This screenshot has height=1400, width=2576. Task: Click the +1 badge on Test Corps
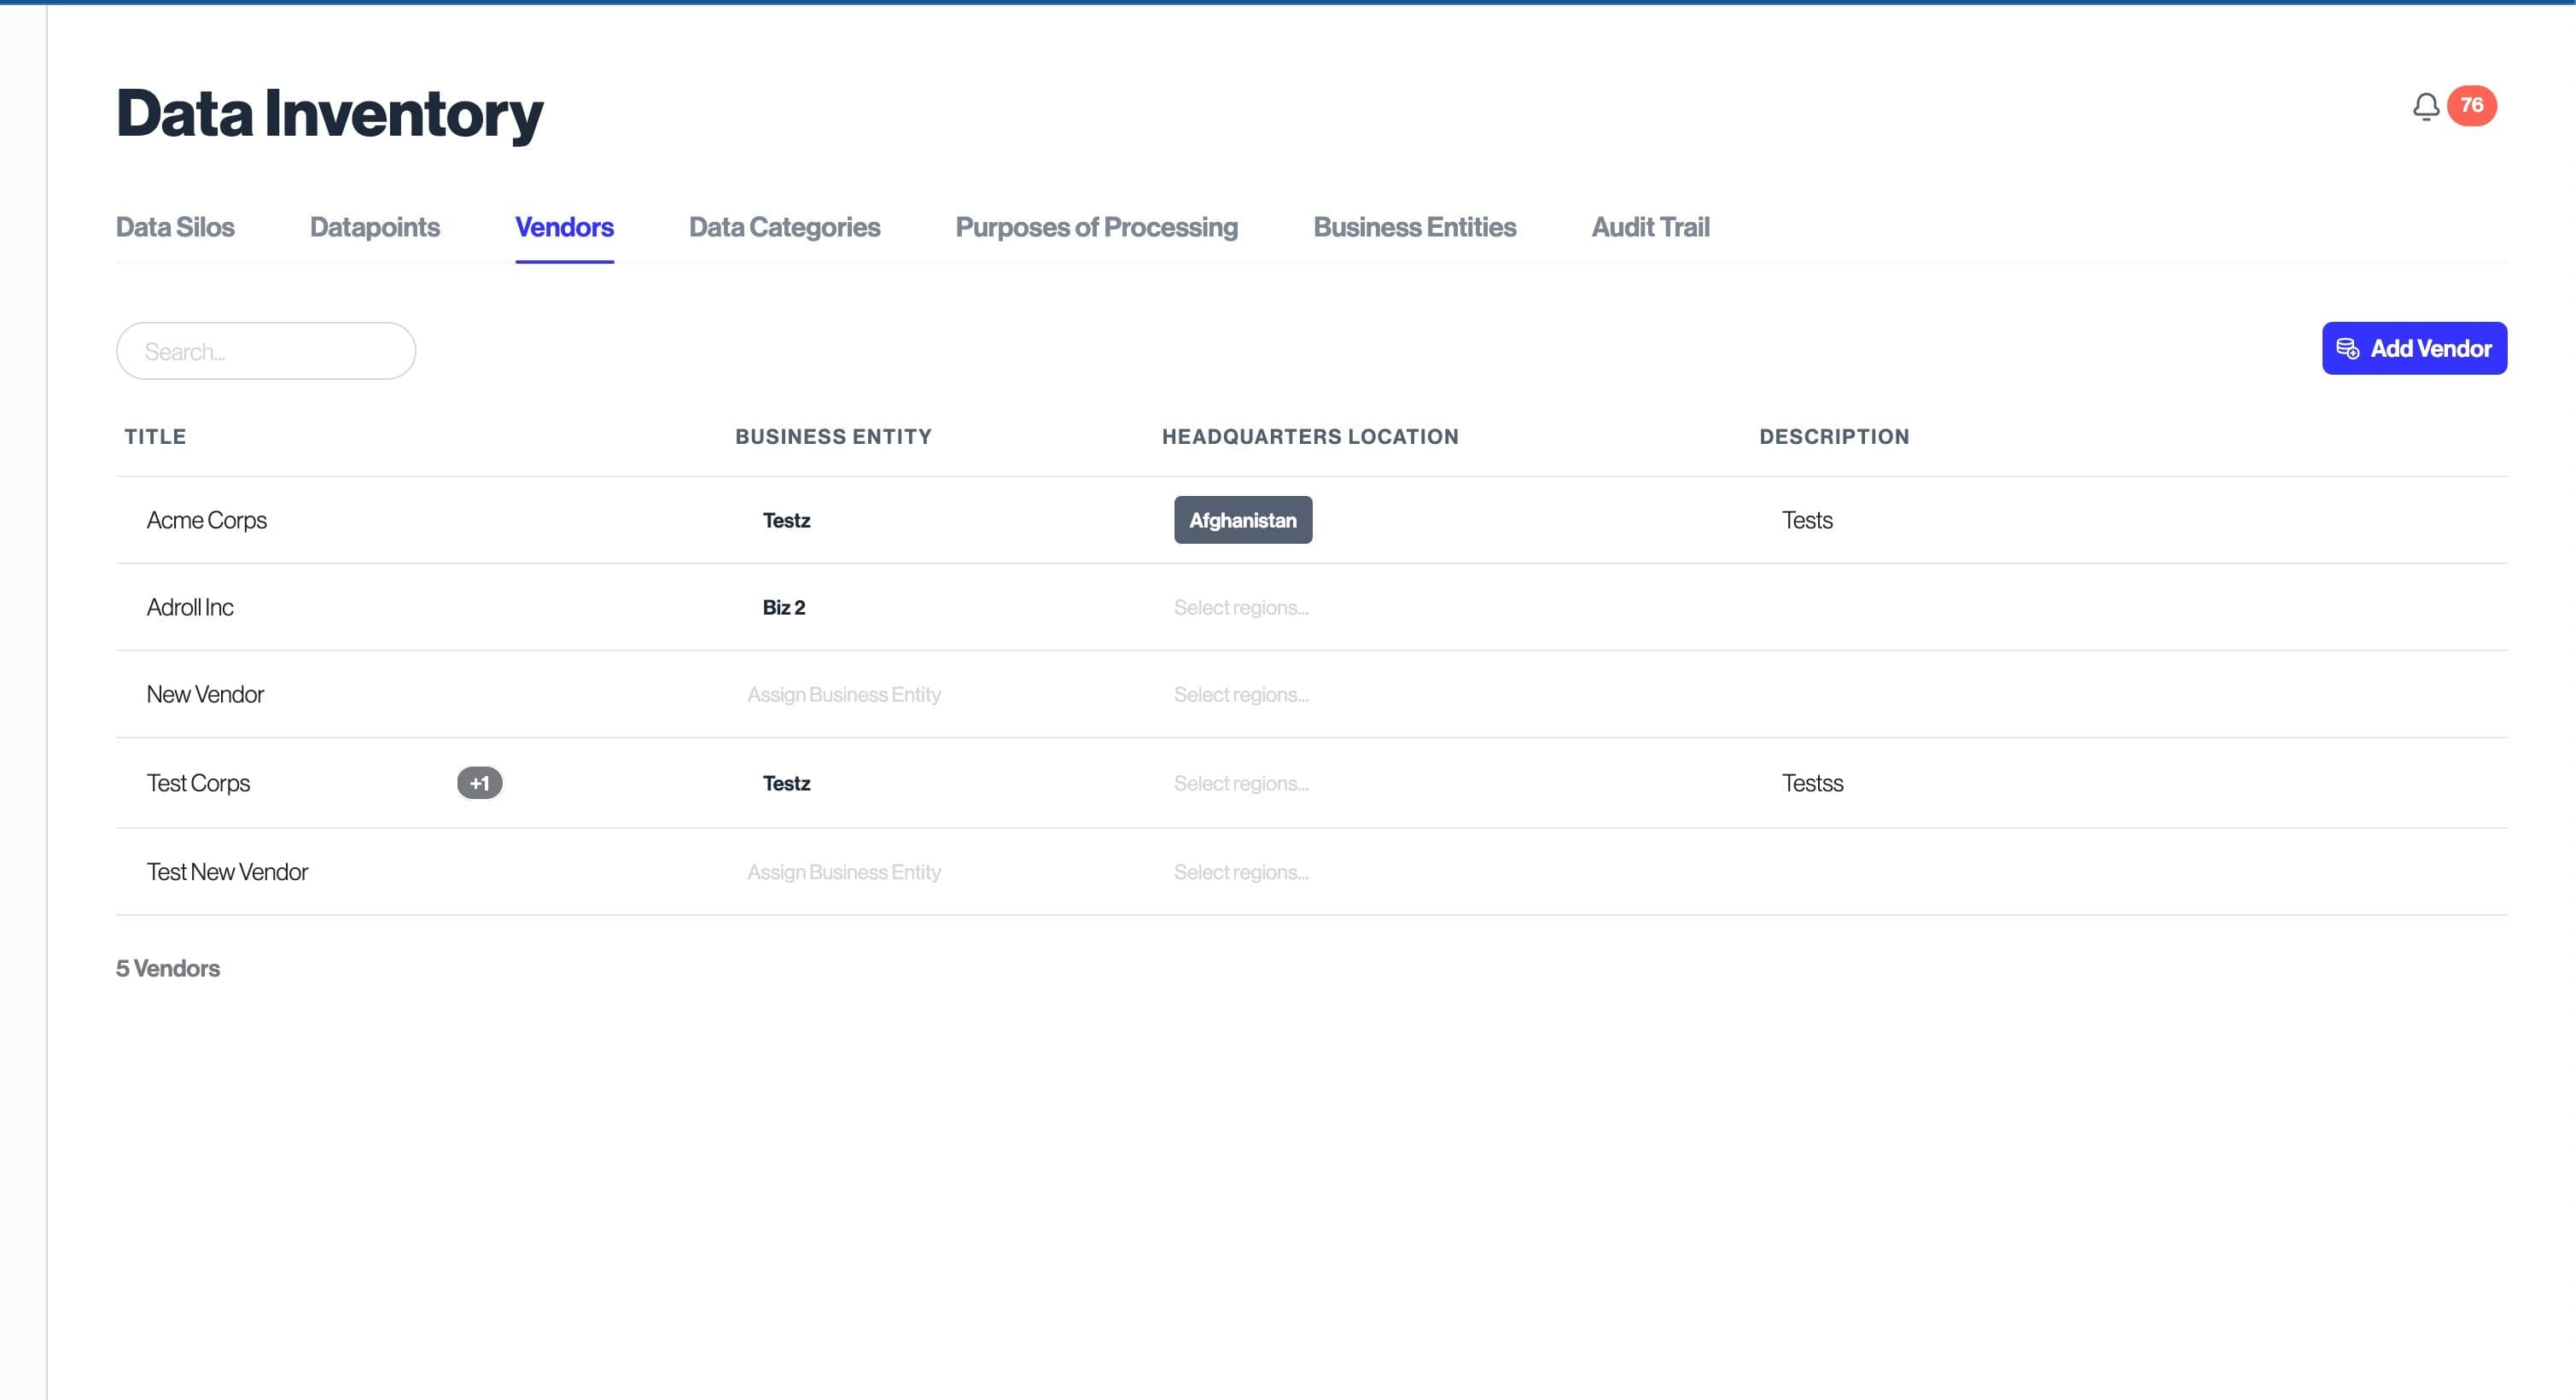[479, 783]
